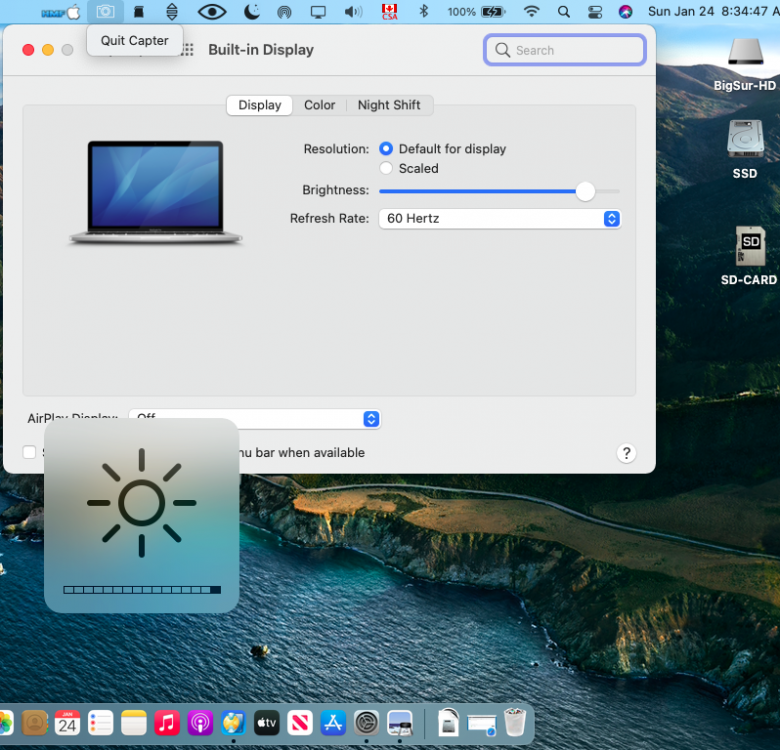Click the eye icon in menu bar
Viewport: 780px width, 750px height.
pyautogui.click(x=212, y=12)
